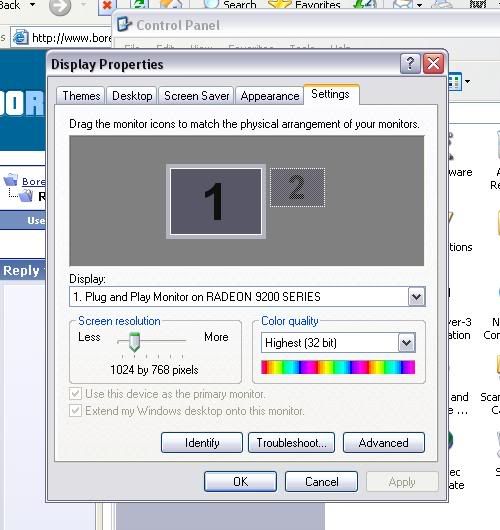Open the Themes tab

click(81, 96)
